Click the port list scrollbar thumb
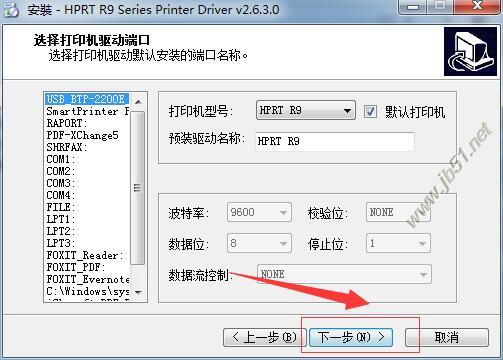503x360 pixels. (138, 187)
